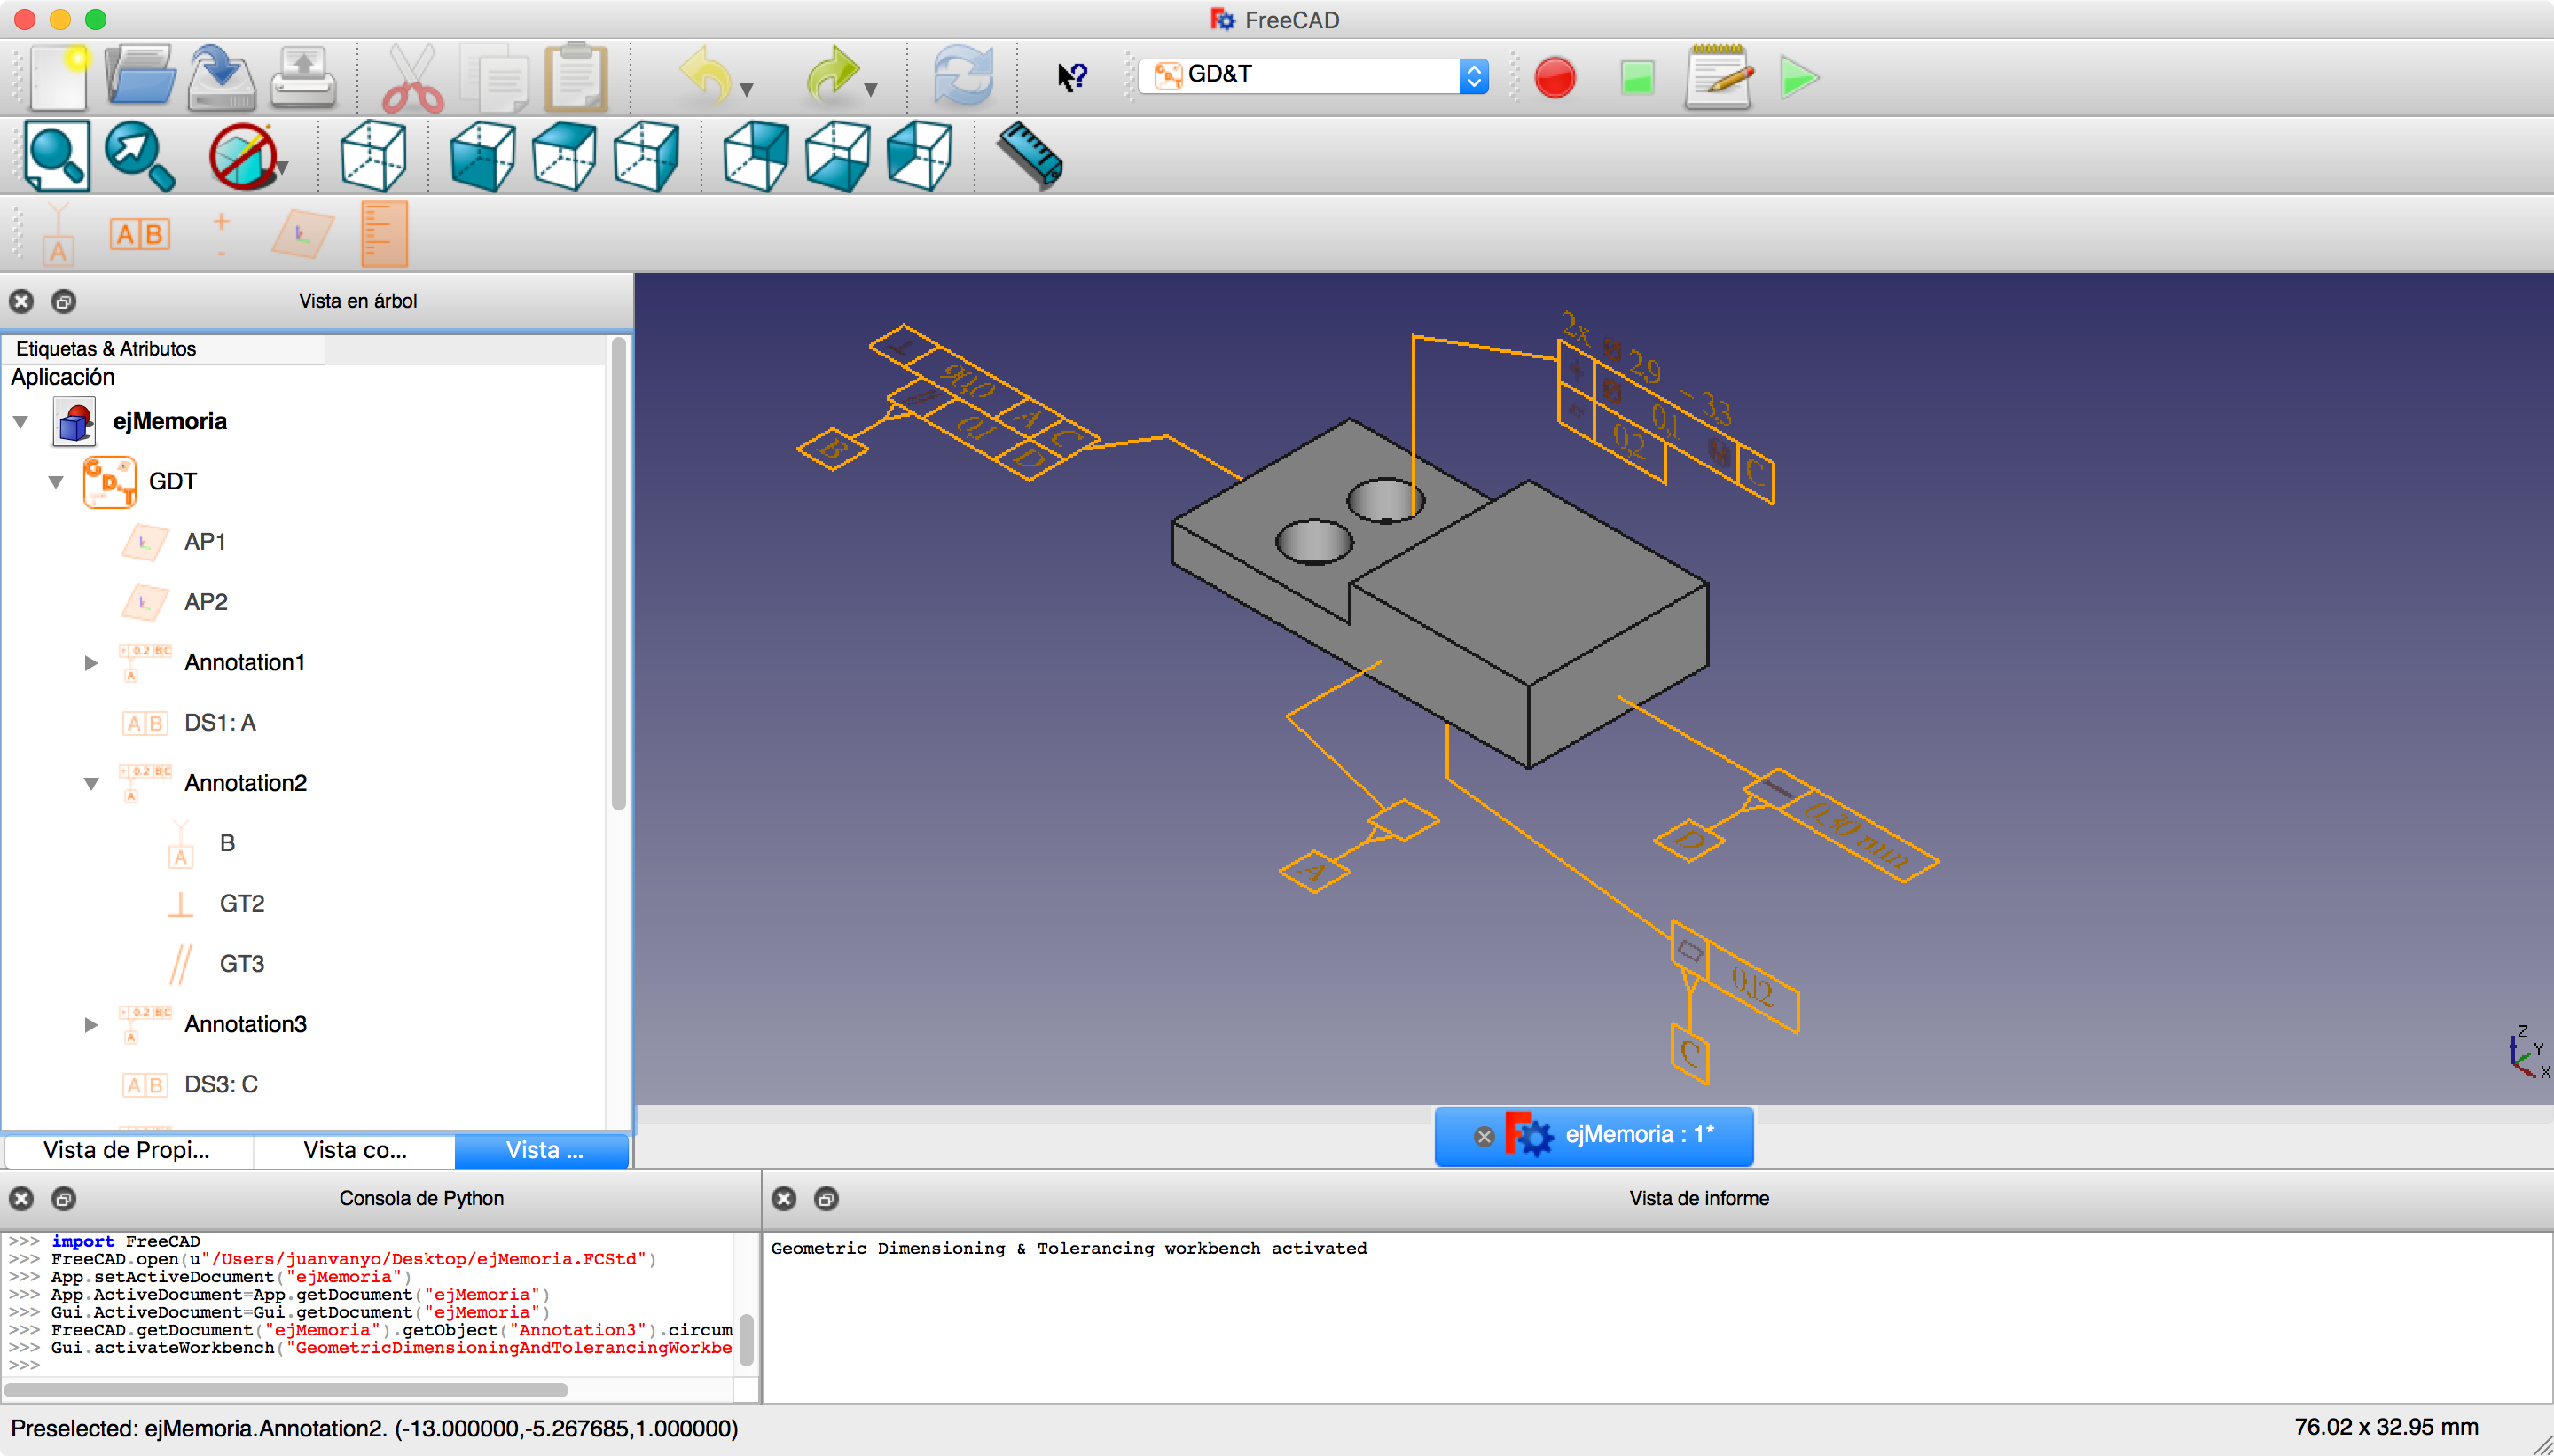Cut selection with scissors icon
This screenshot has height=1456, width=2554.
412,76
